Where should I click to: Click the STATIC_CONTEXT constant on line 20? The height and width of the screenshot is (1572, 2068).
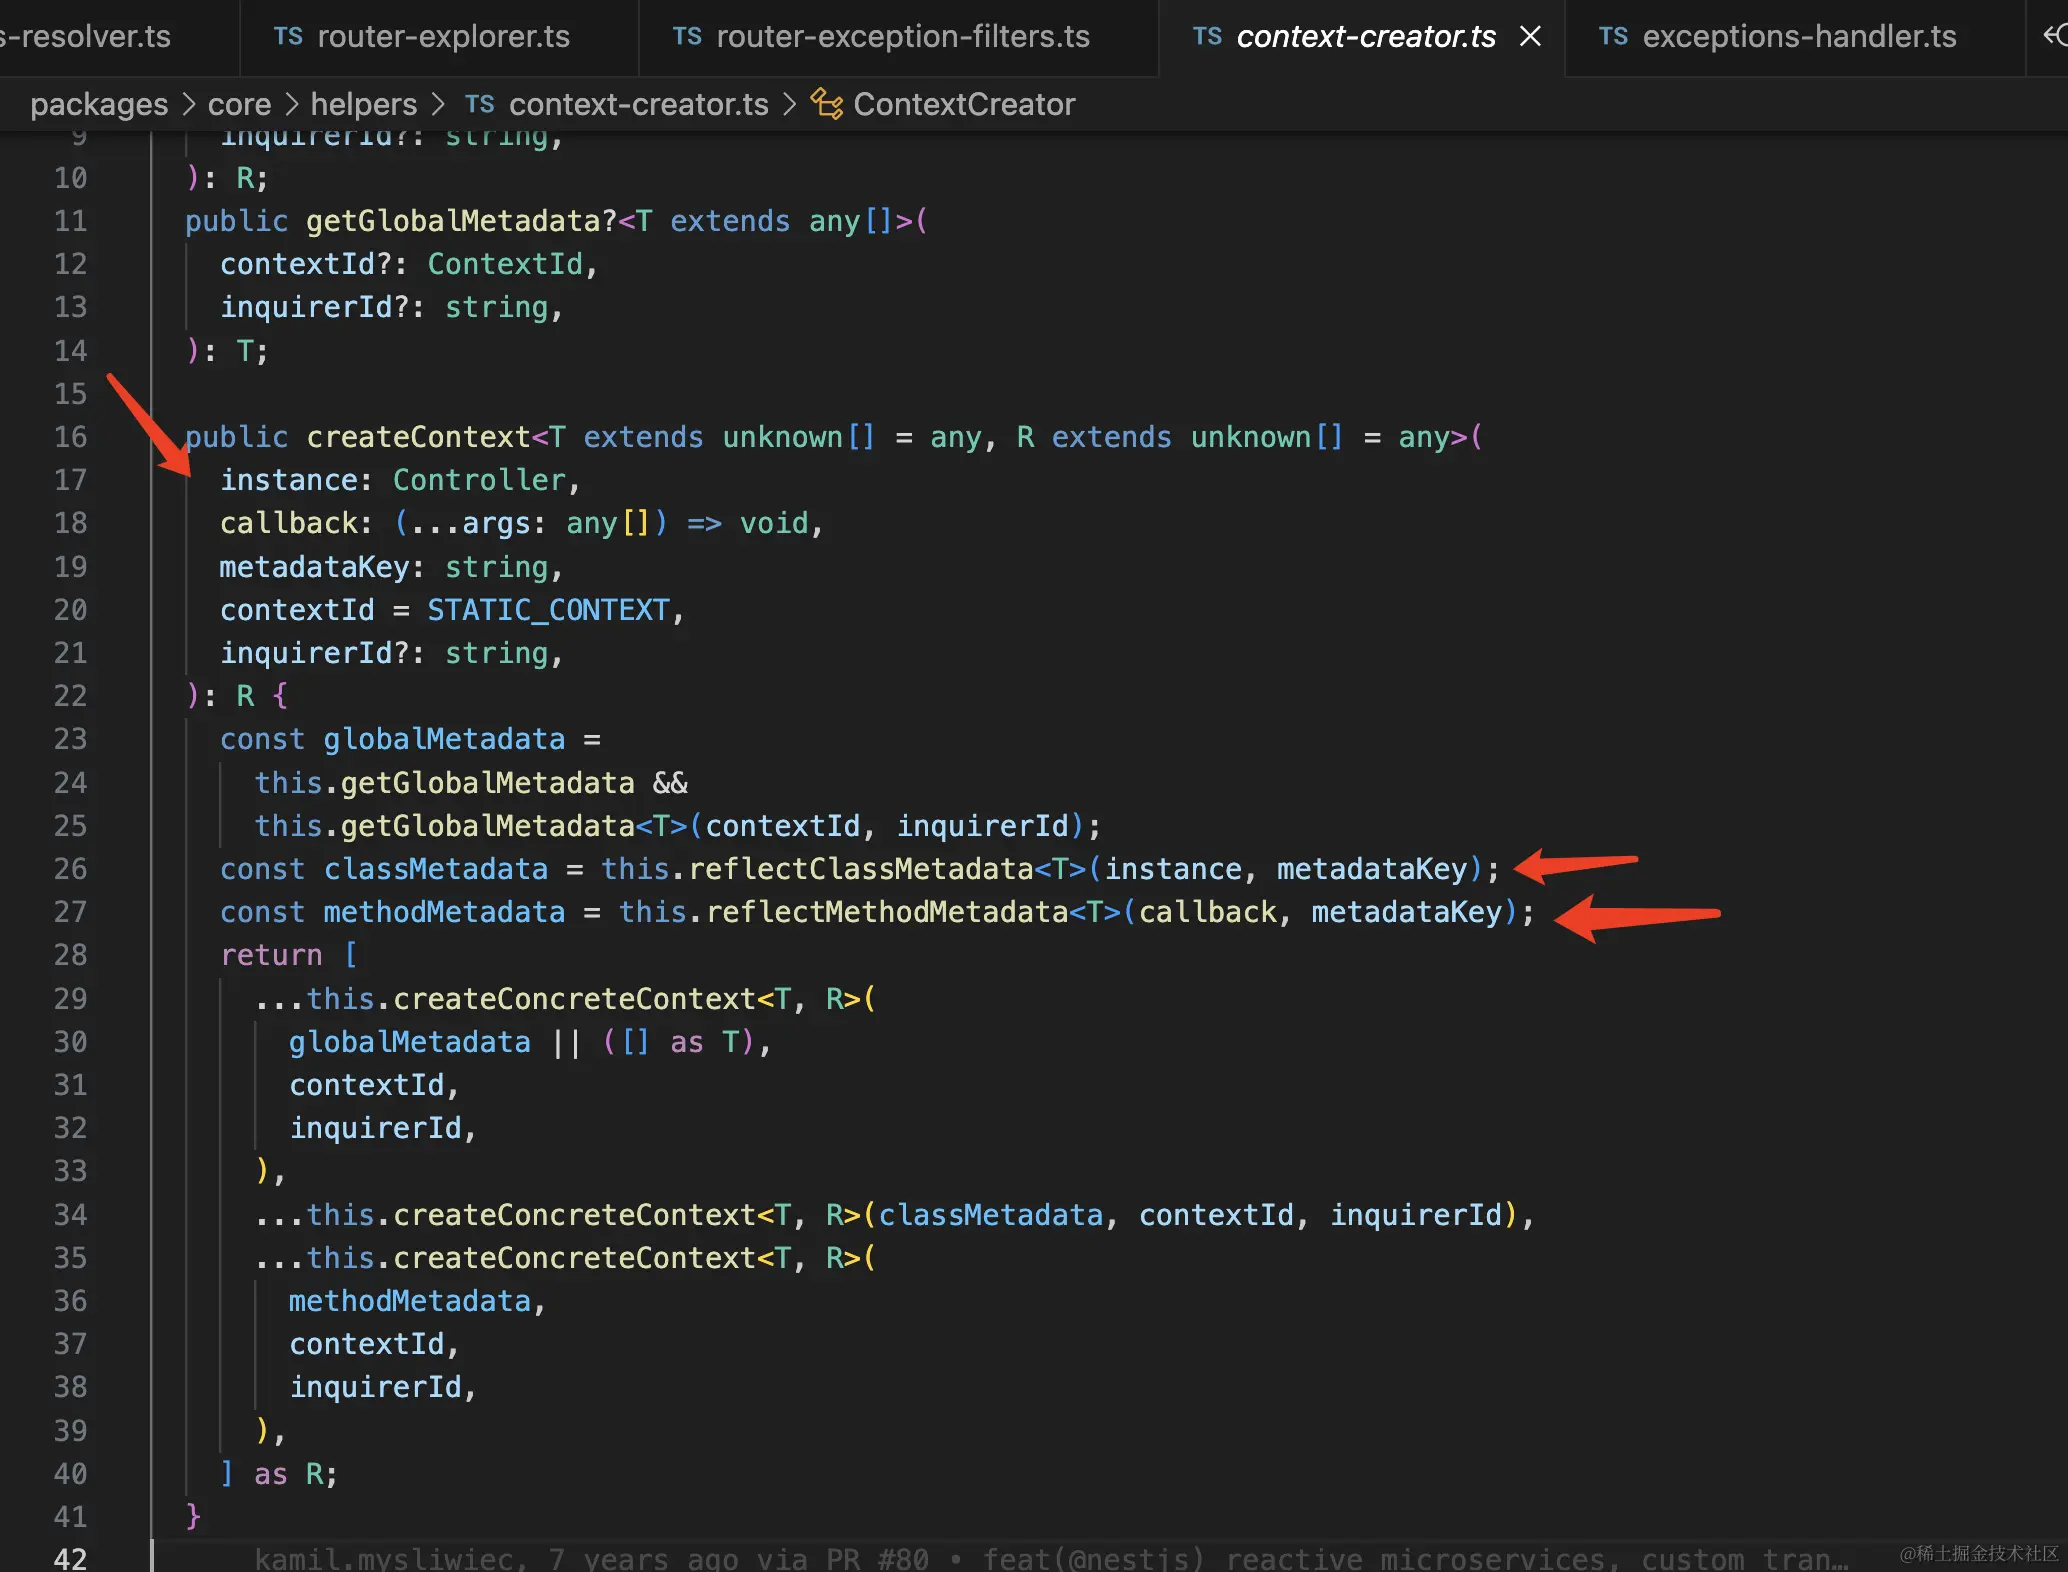coord(548,610)
